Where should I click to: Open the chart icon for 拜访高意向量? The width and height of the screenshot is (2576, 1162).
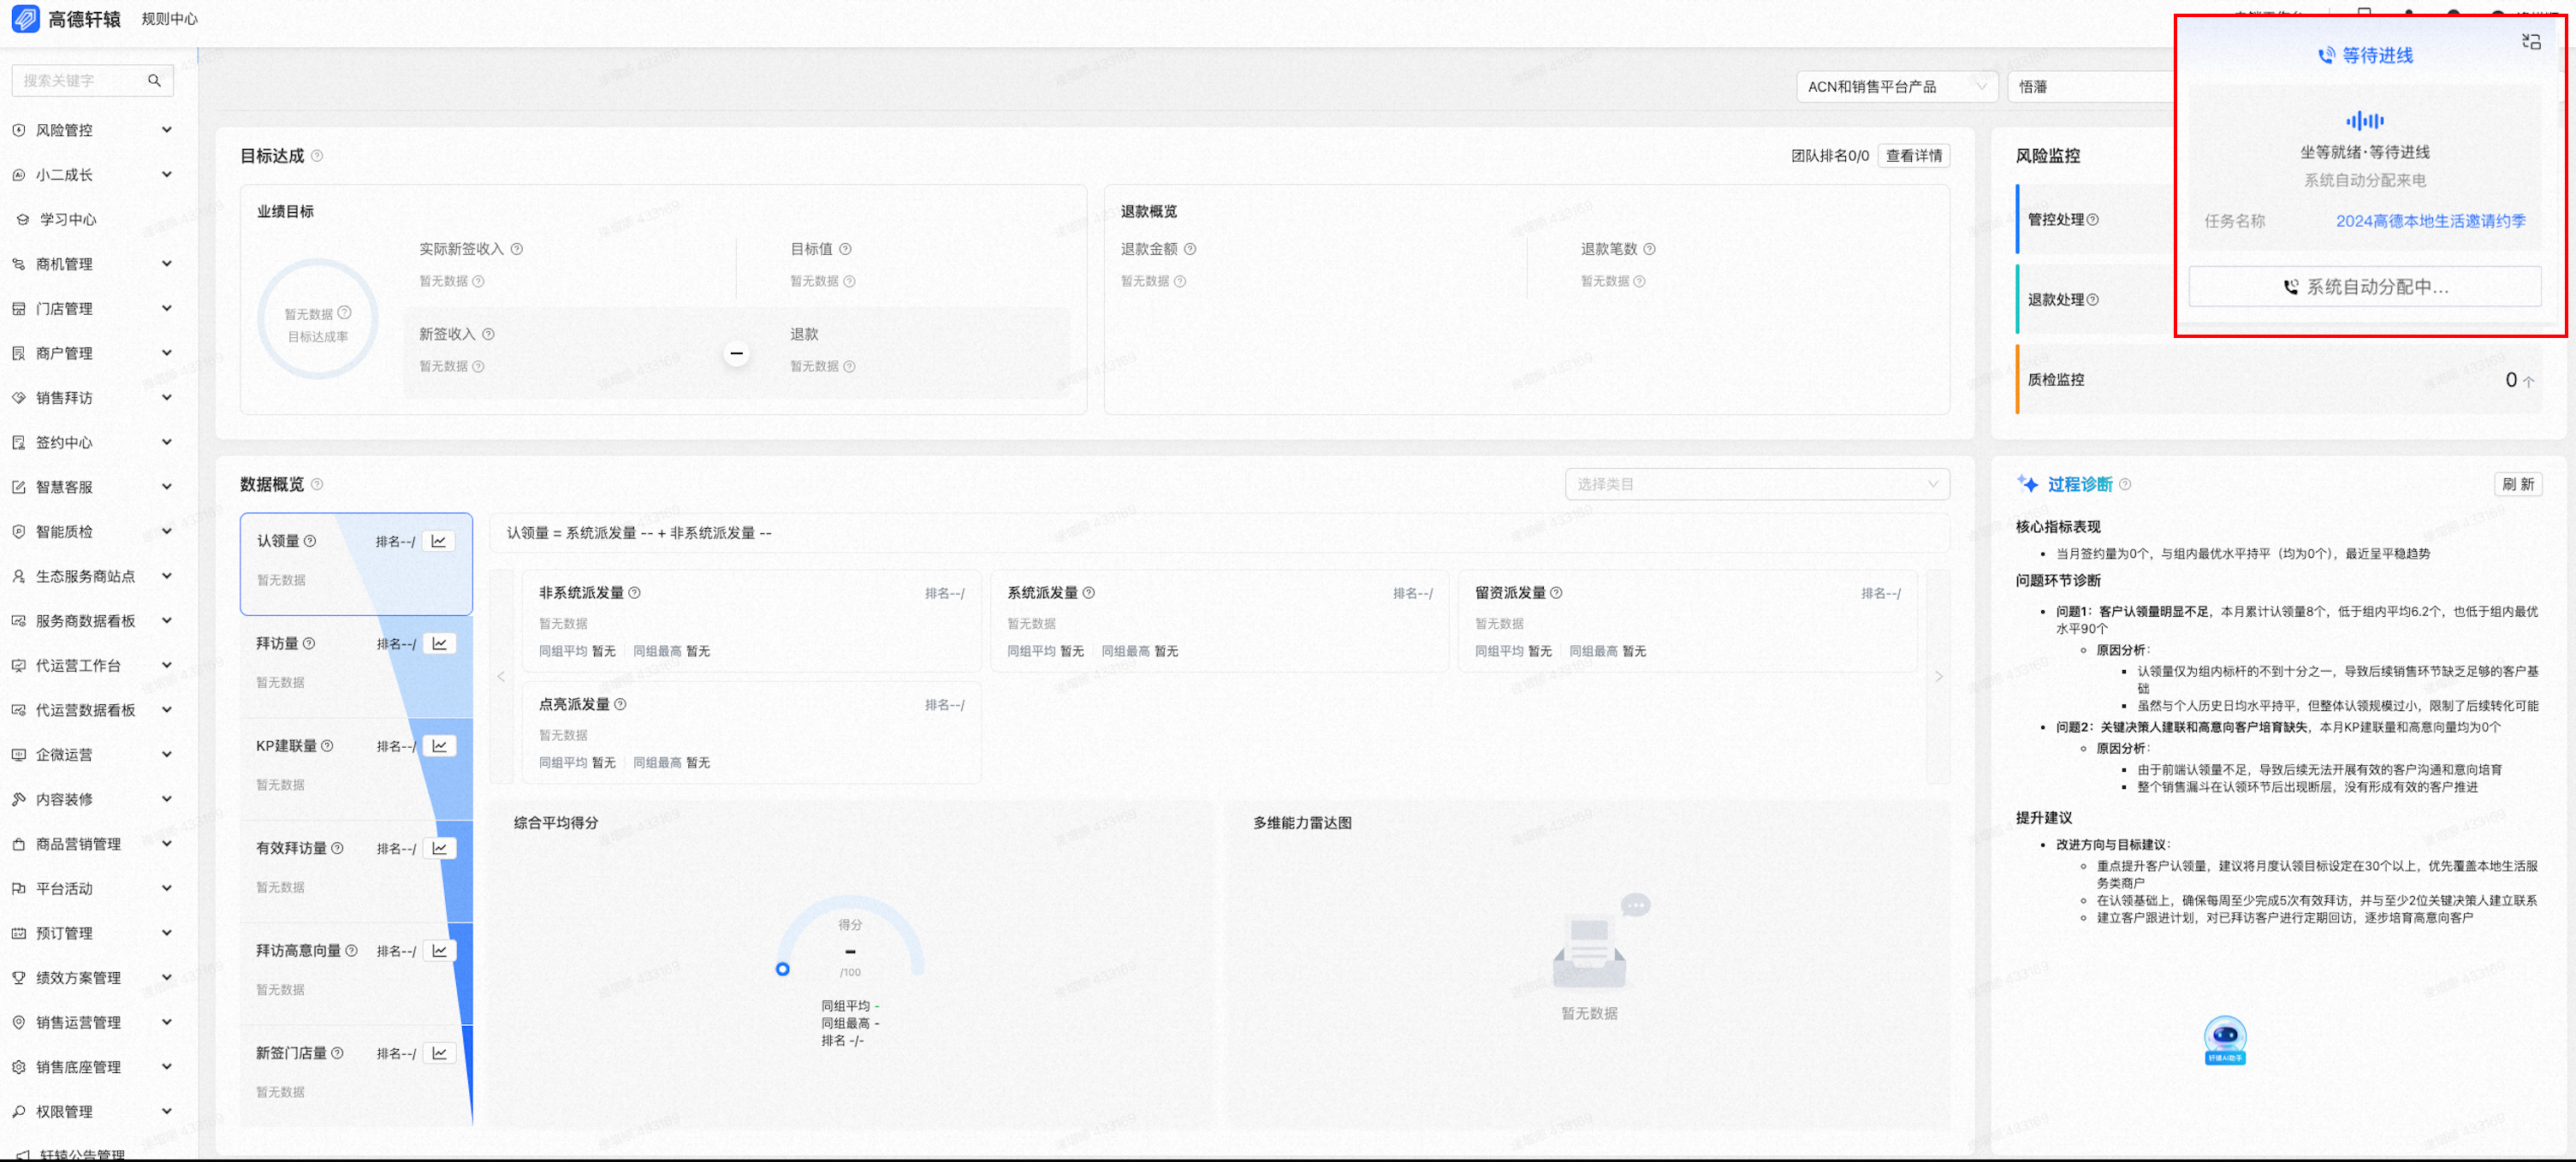coord(439,951)
